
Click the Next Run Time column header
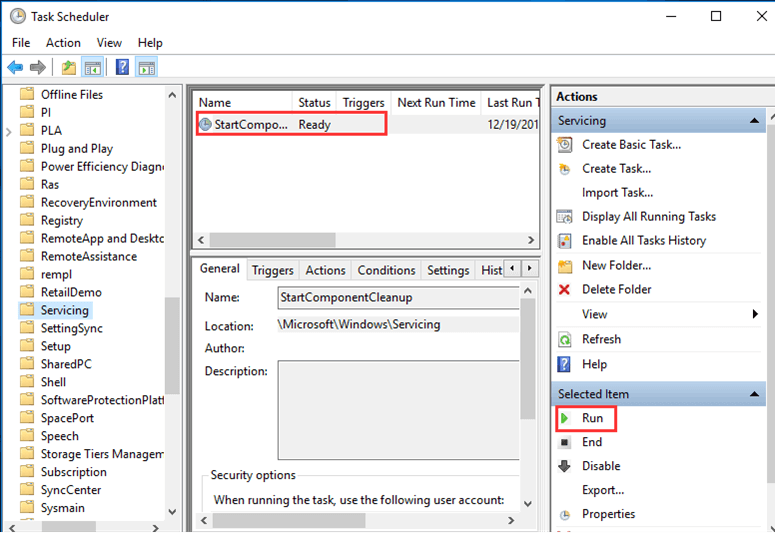(x=436, y=103)
